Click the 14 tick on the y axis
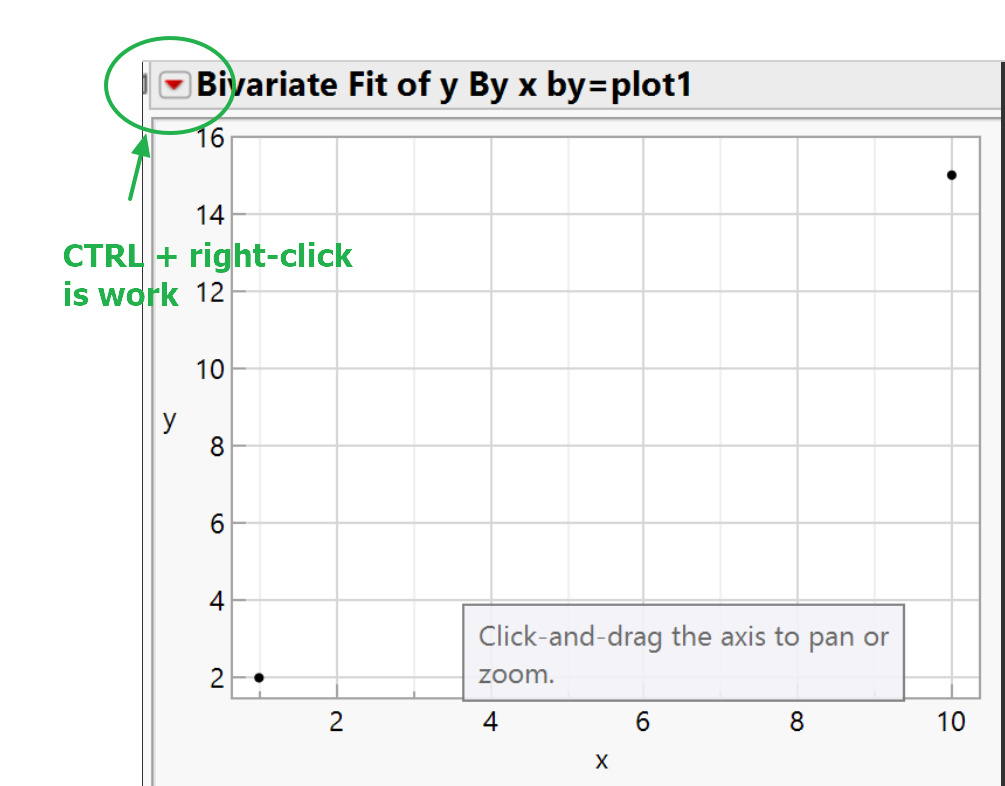1005x786 pixels. click(x=210, y=214)
